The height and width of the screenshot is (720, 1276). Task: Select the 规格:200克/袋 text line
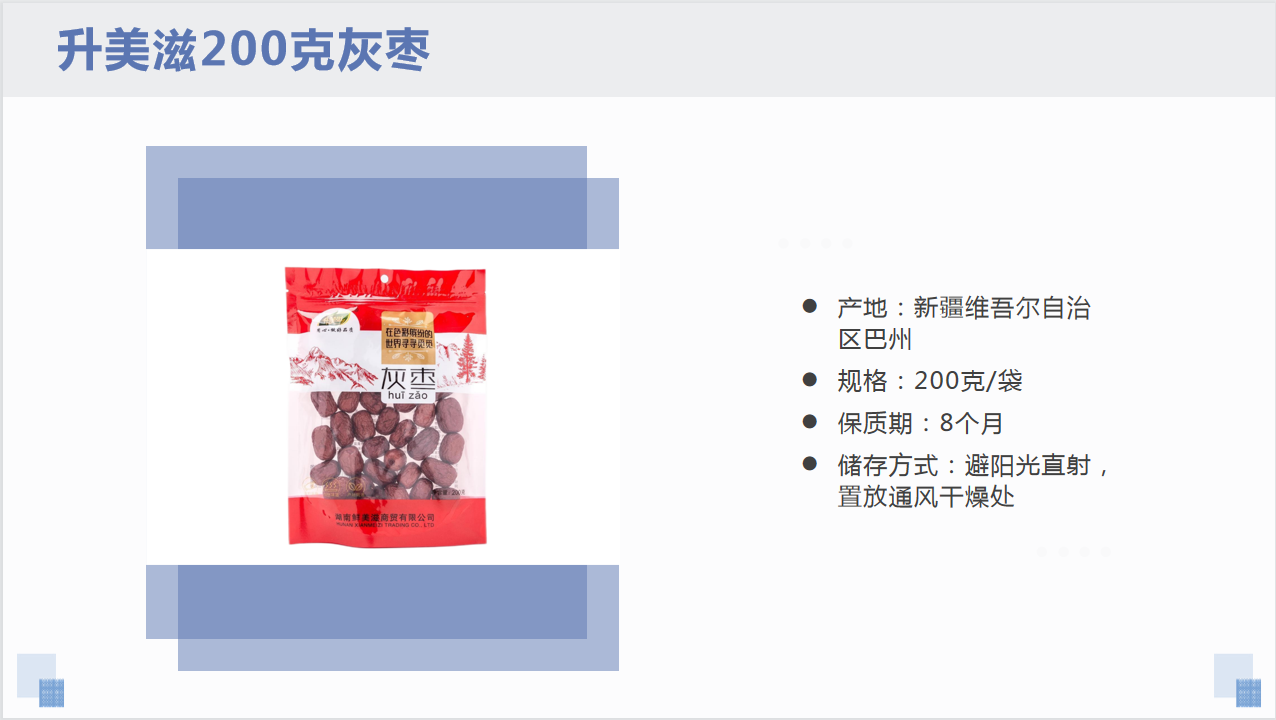[x=930, y=380]
